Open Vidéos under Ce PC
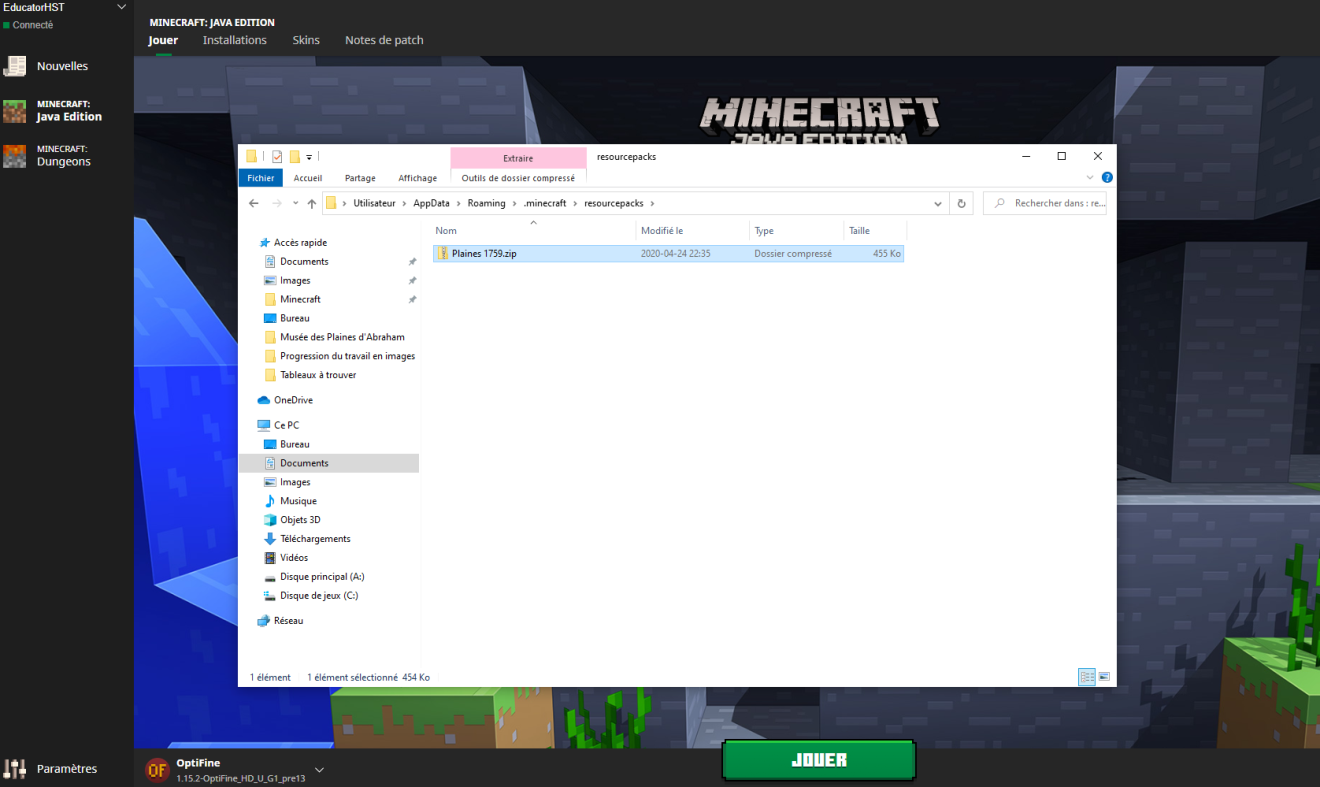 294,558
